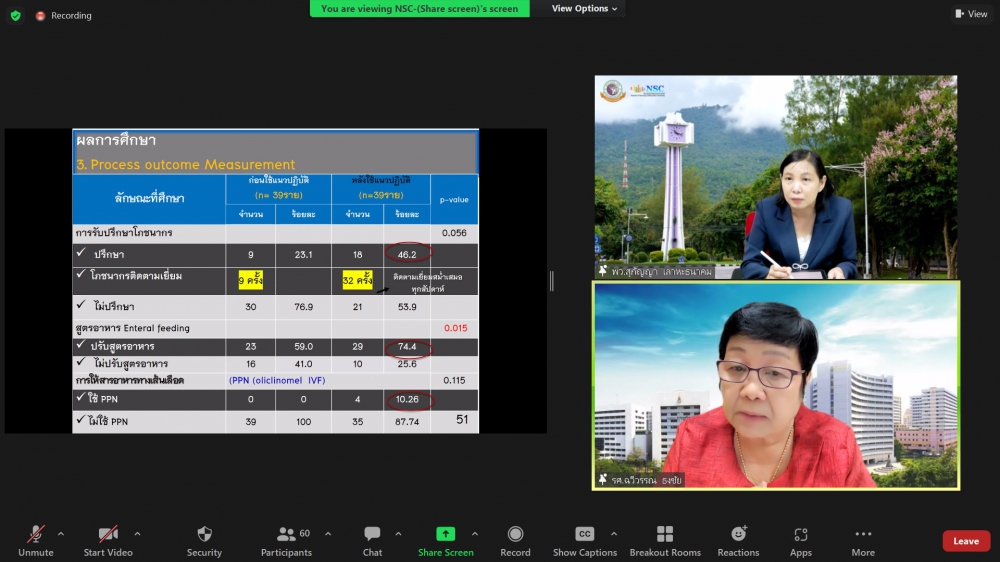Open the Participants panel
Viewport: 1000px width, 562px height.
pos(287,534)
